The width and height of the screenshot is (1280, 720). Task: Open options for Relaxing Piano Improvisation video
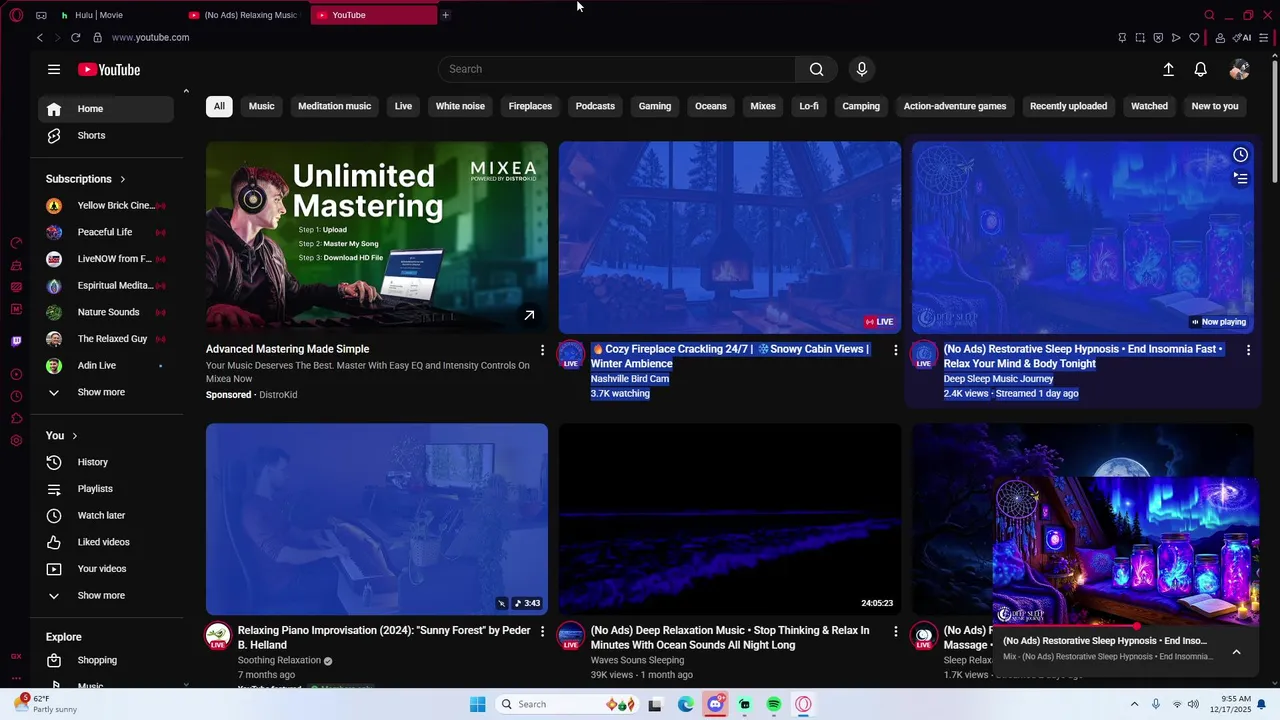pyautogui.click(x=542, y=632)
